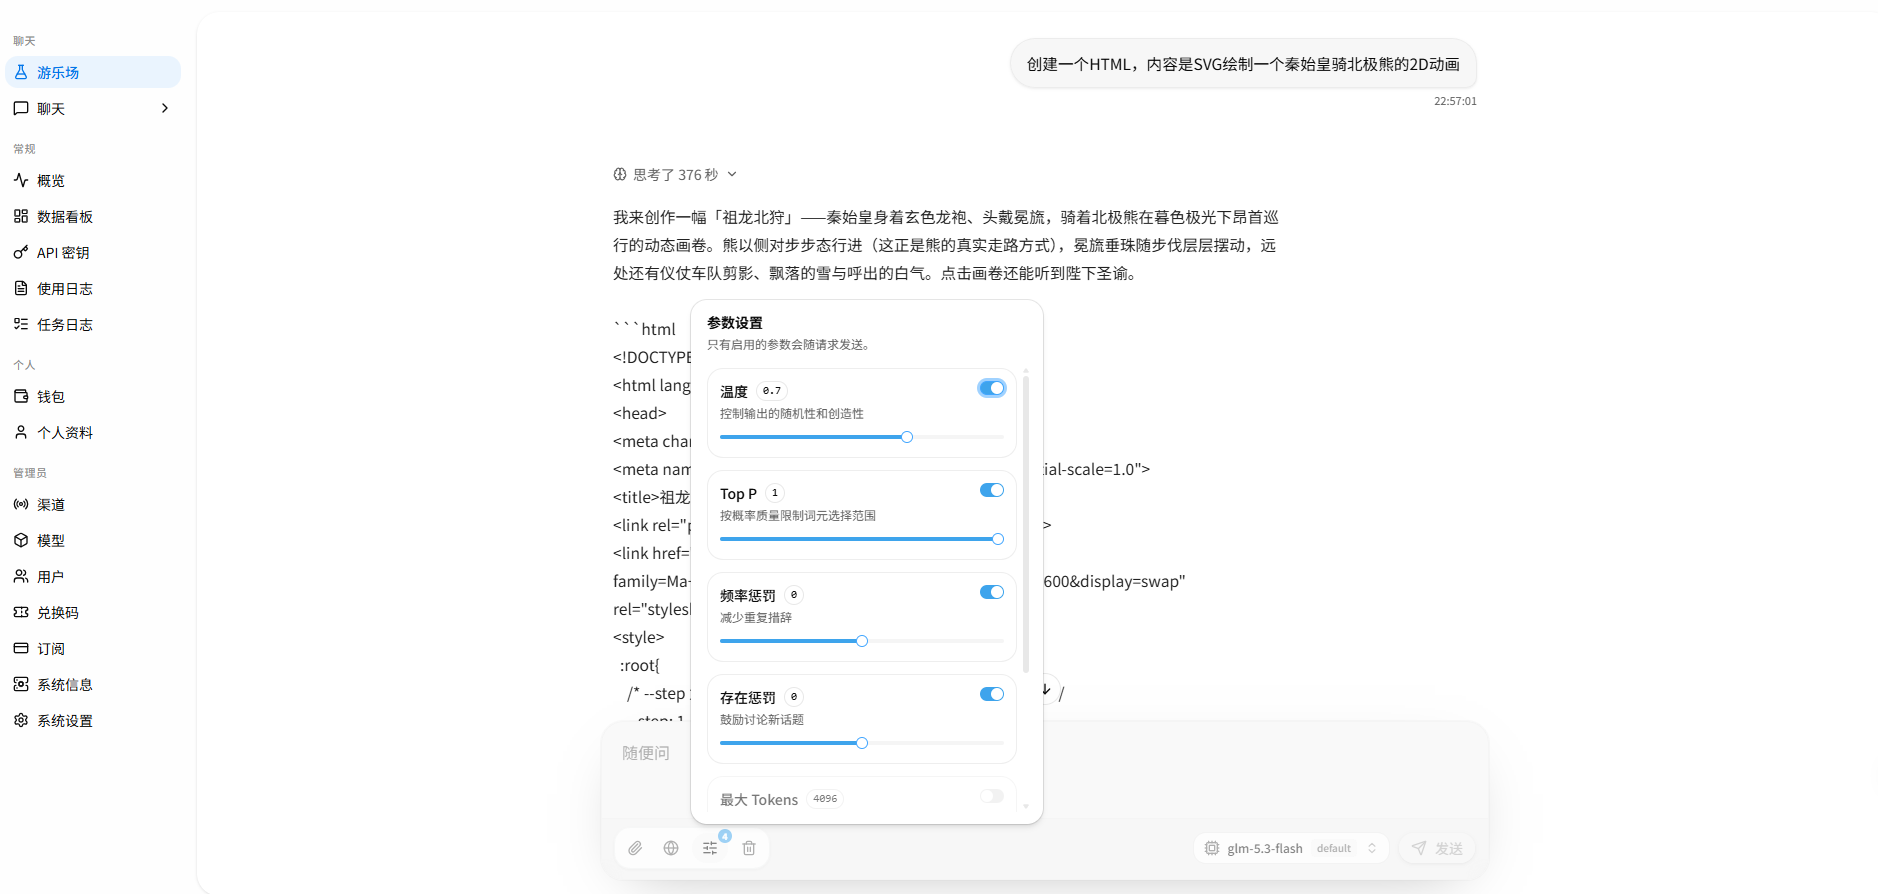Disable the 频率惩罚 toggle

(992, 592)
